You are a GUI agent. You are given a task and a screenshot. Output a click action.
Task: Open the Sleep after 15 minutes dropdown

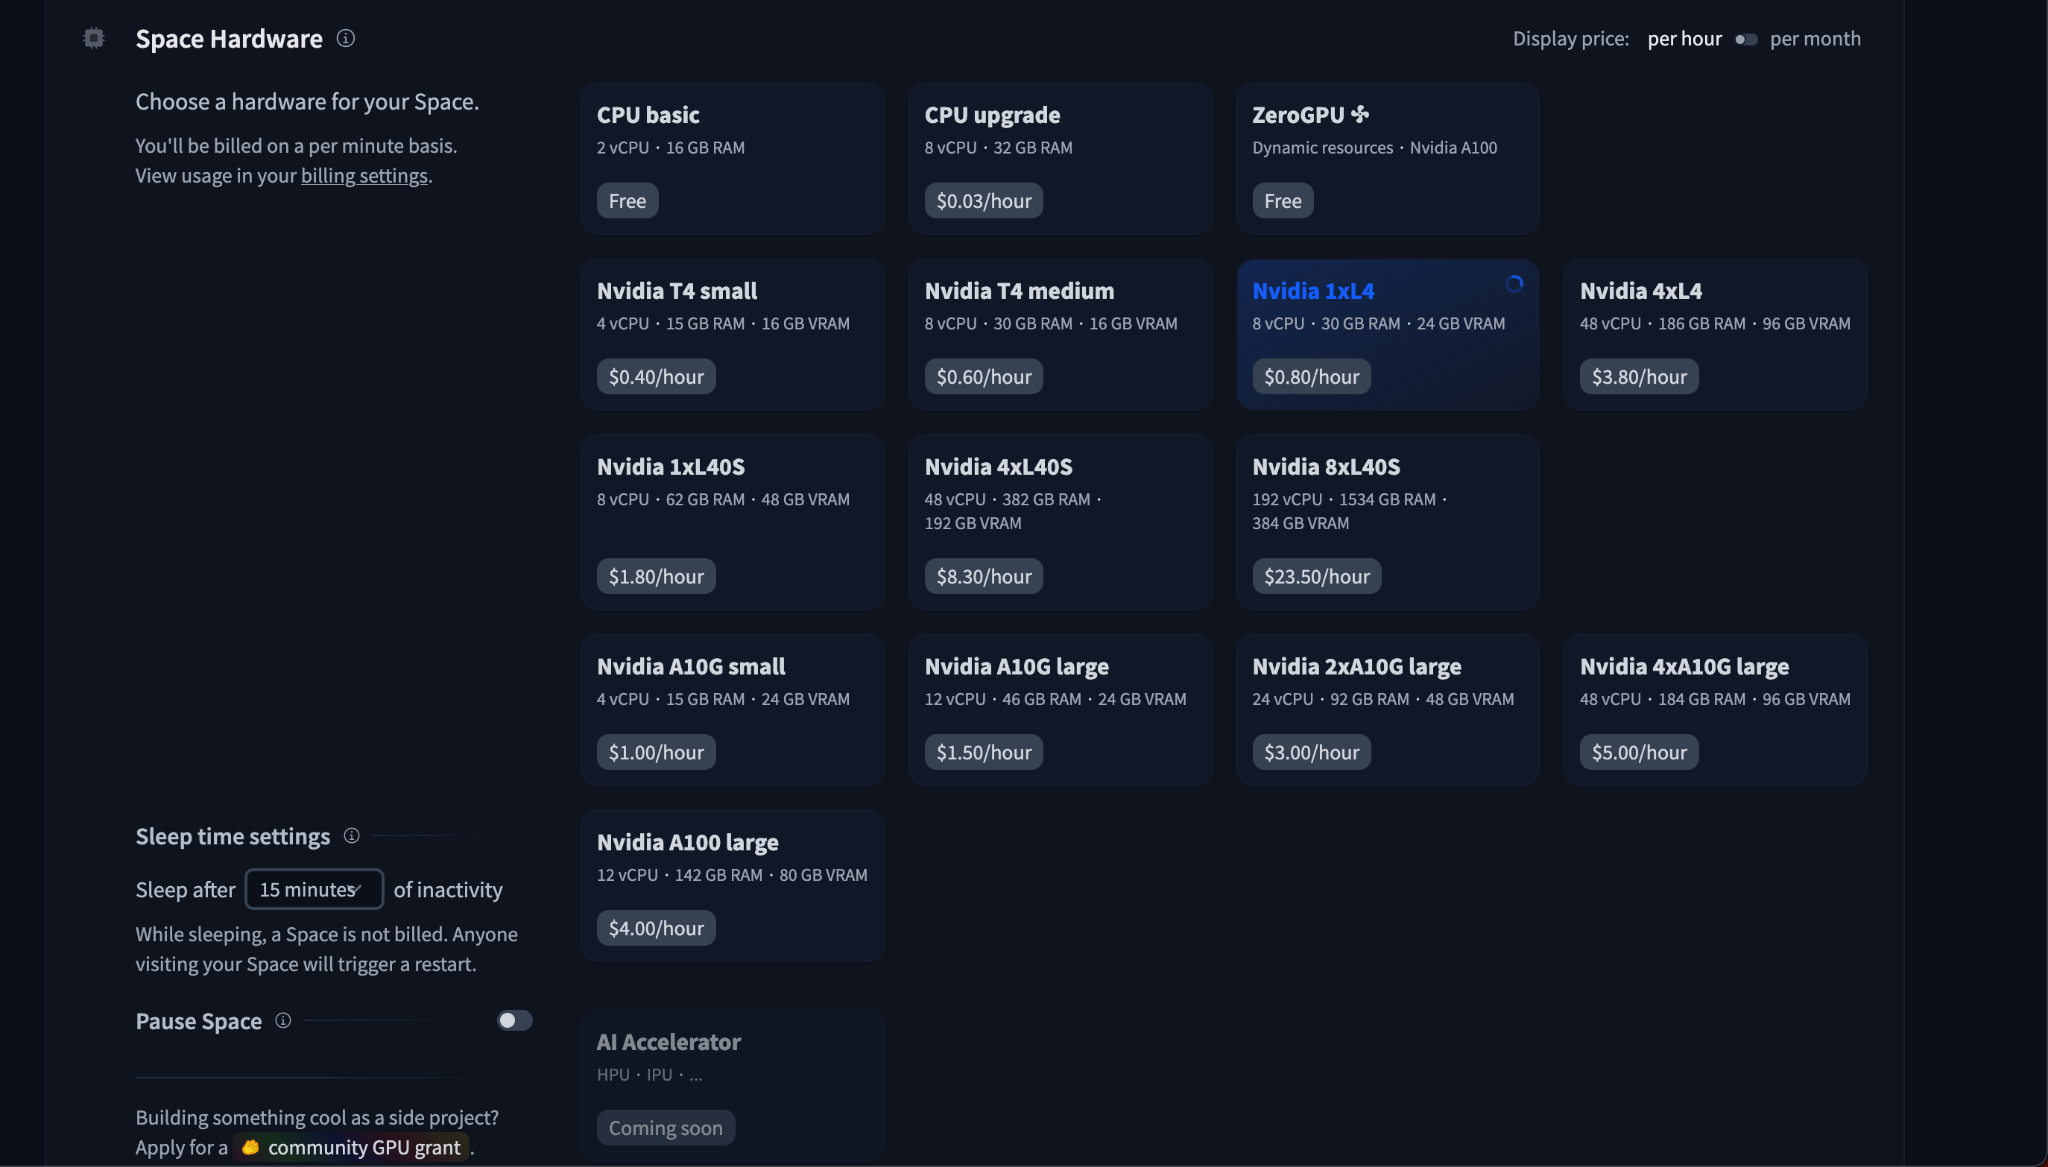pos(314,889)
